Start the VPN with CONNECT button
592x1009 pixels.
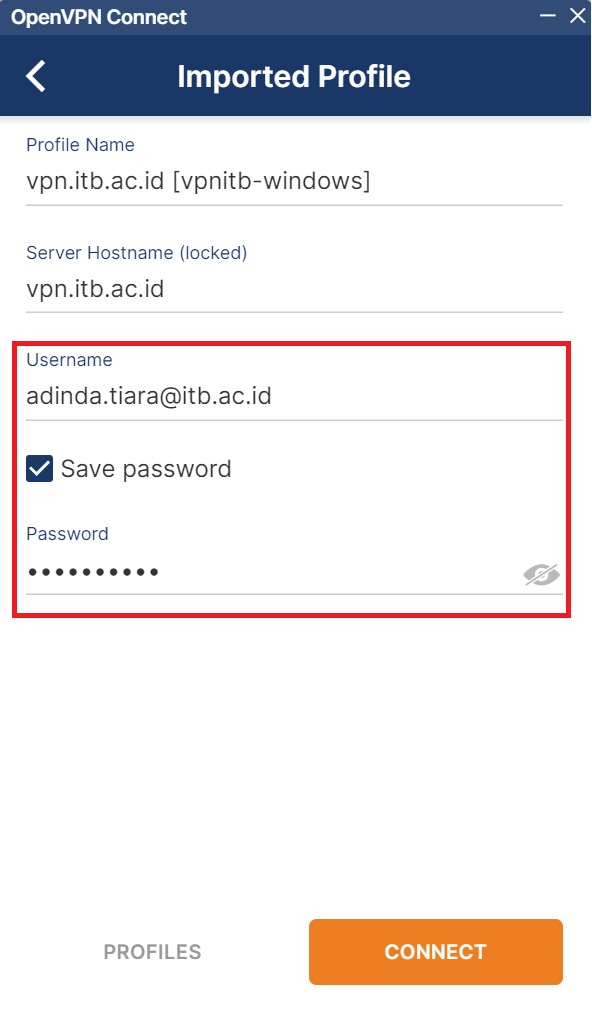pyautogui.click(x=436, y=952)
